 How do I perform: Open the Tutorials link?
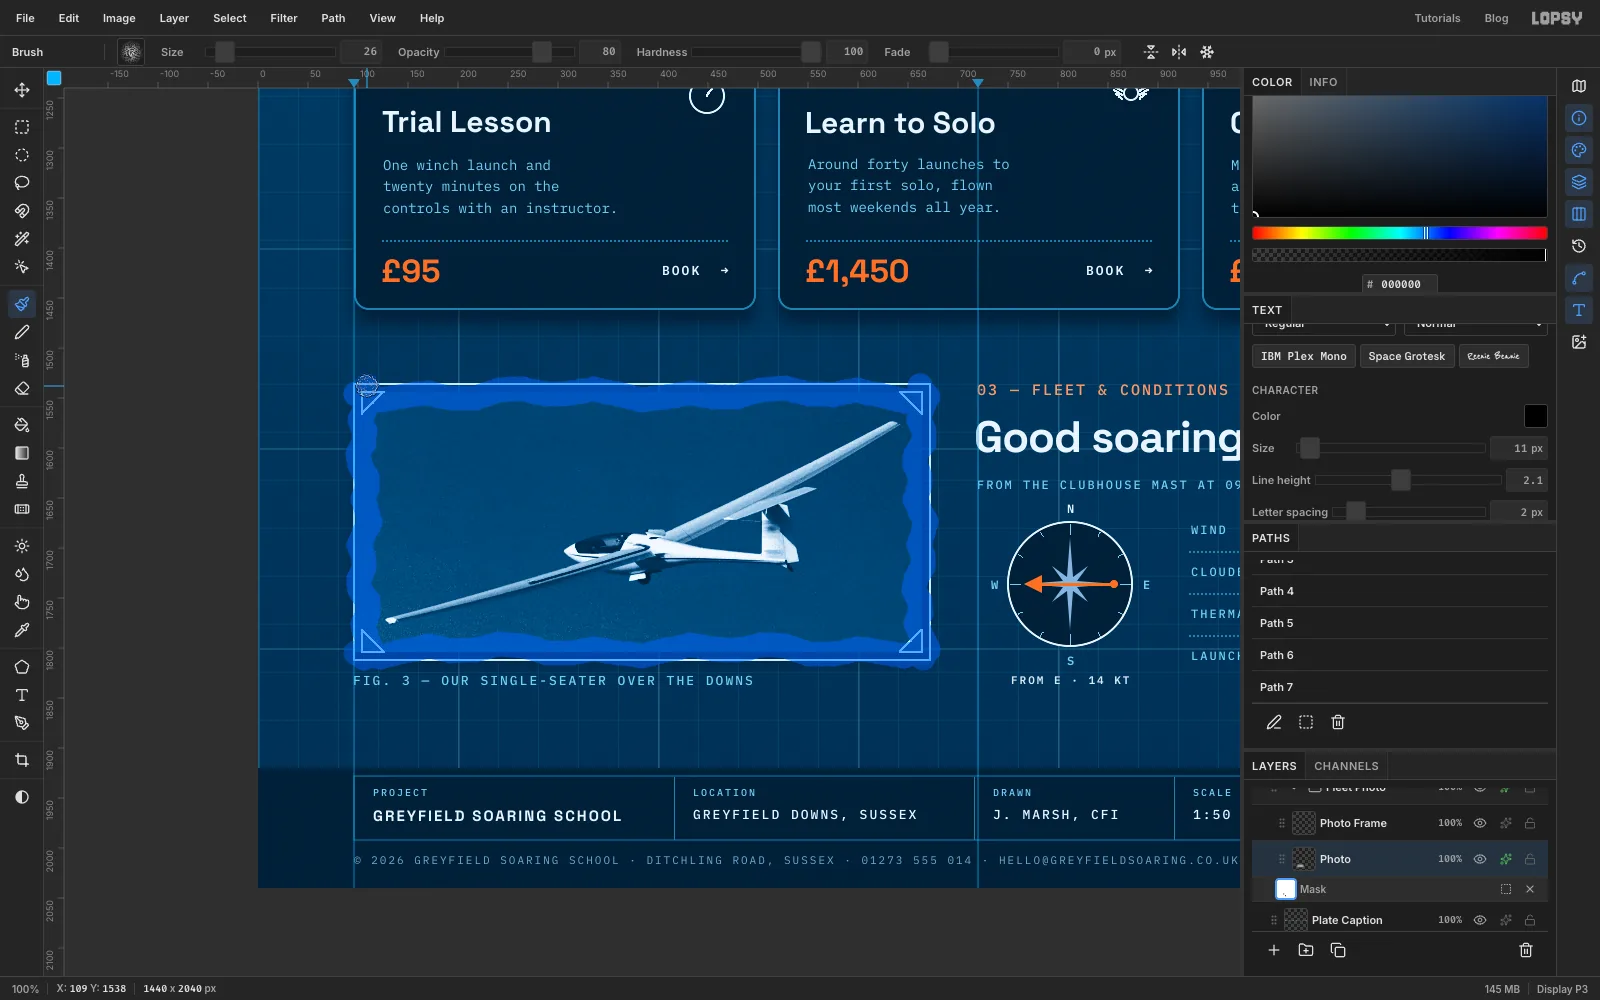click(1437, 18)
